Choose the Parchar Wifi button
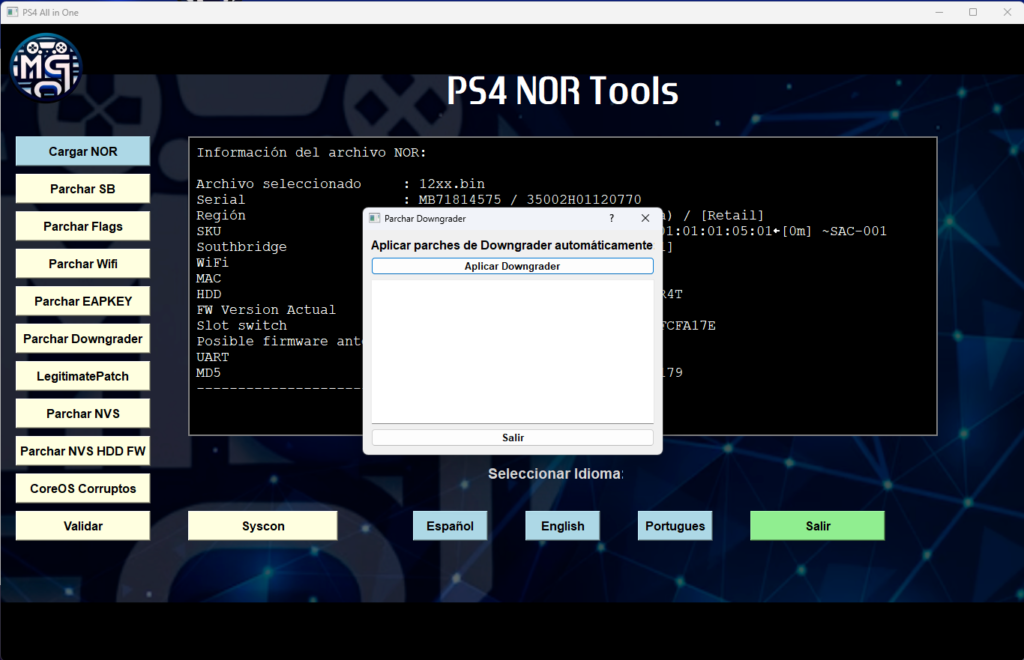The height and width of the screenshot is (660, 1024). (83, 264)
